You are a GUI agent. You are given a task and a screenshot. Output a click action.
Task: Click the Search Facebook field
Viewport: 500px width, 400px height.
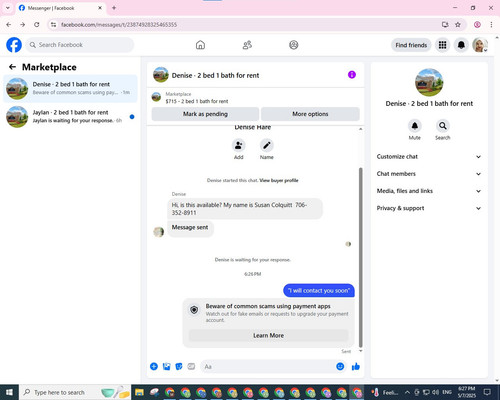pos(80,45)
